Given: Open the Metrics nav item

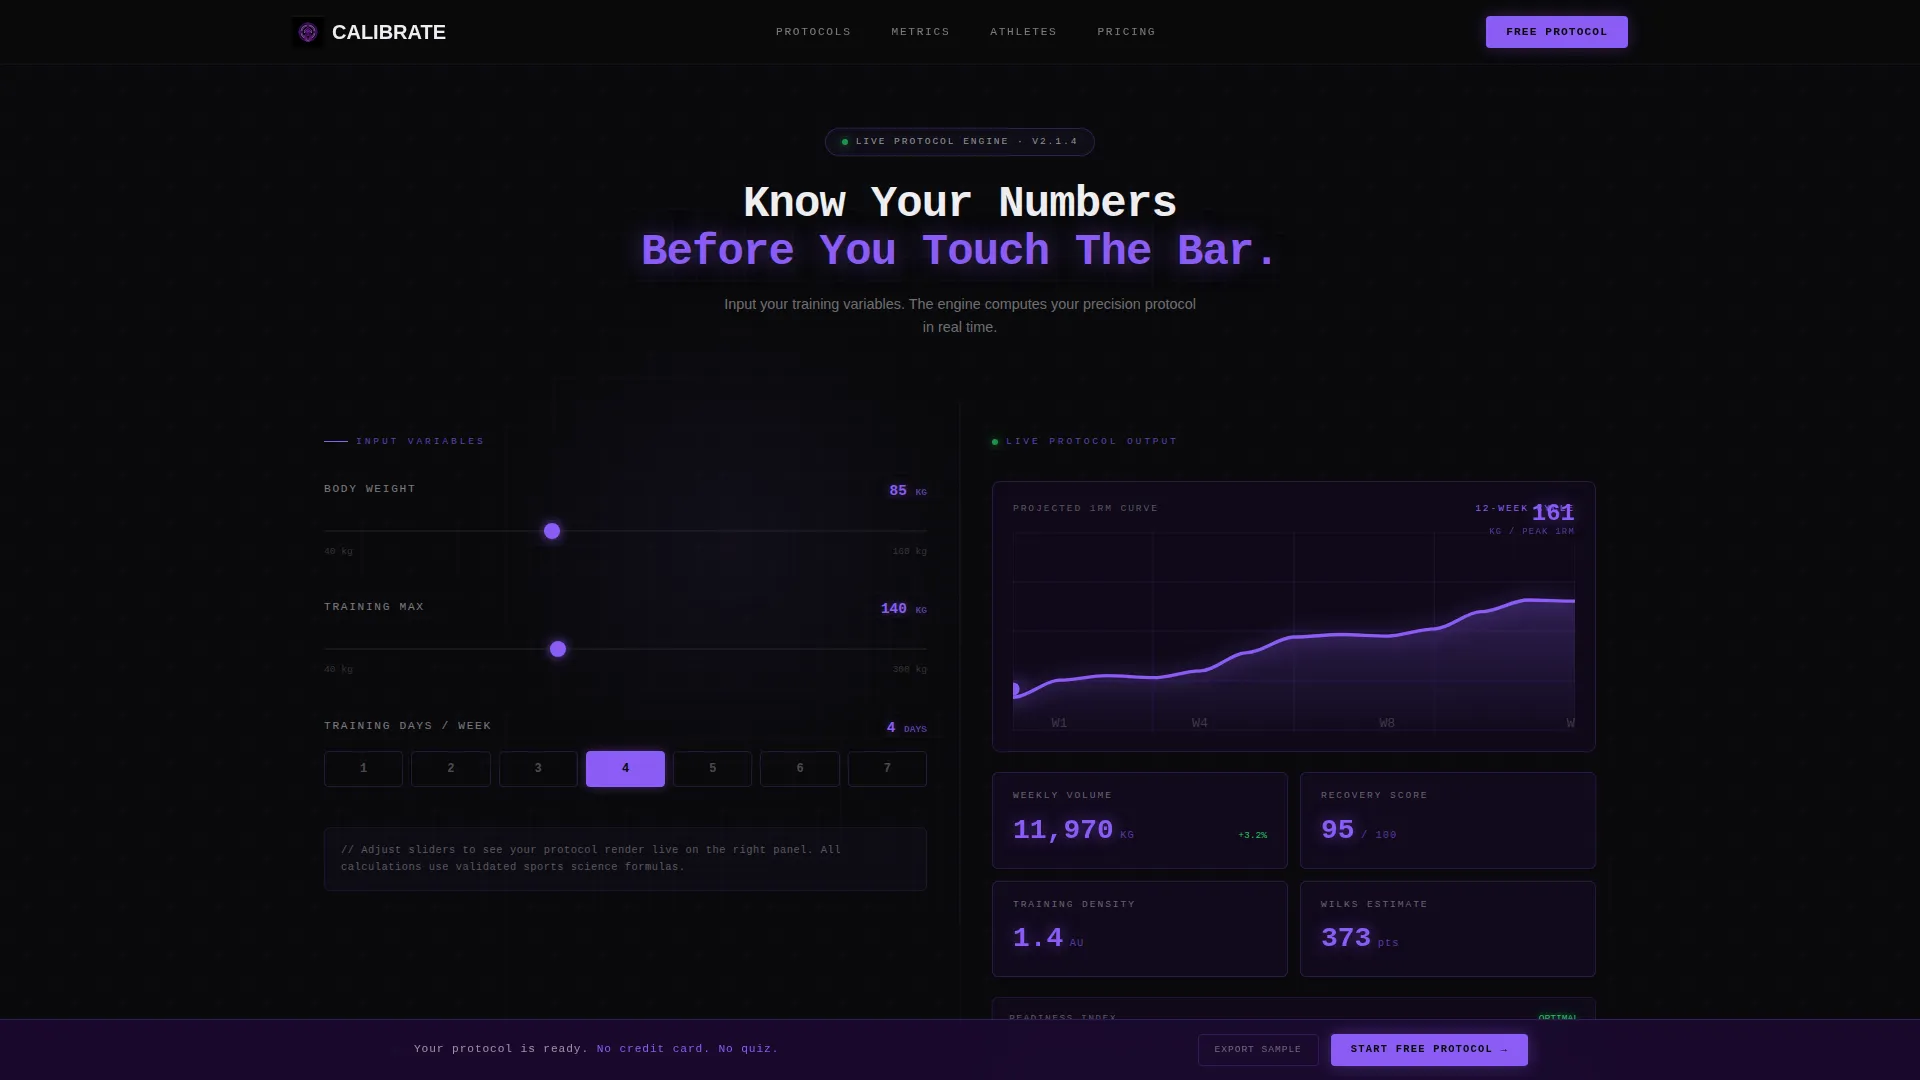Looking at the screenshot, I should coord(920,32).
